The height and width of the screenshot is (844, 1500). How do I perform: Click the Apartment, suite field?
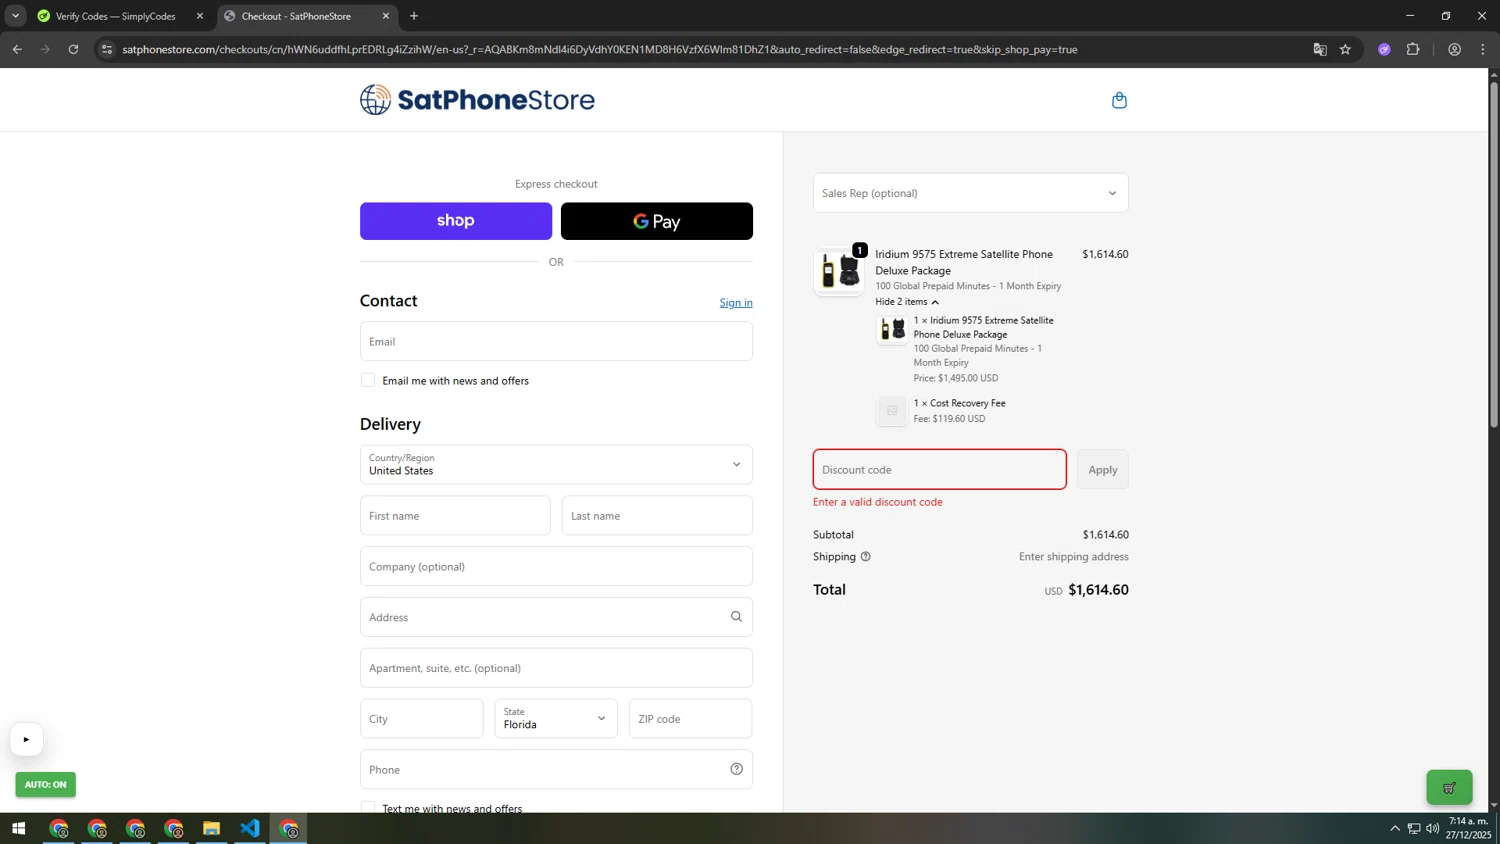[556, 668]
